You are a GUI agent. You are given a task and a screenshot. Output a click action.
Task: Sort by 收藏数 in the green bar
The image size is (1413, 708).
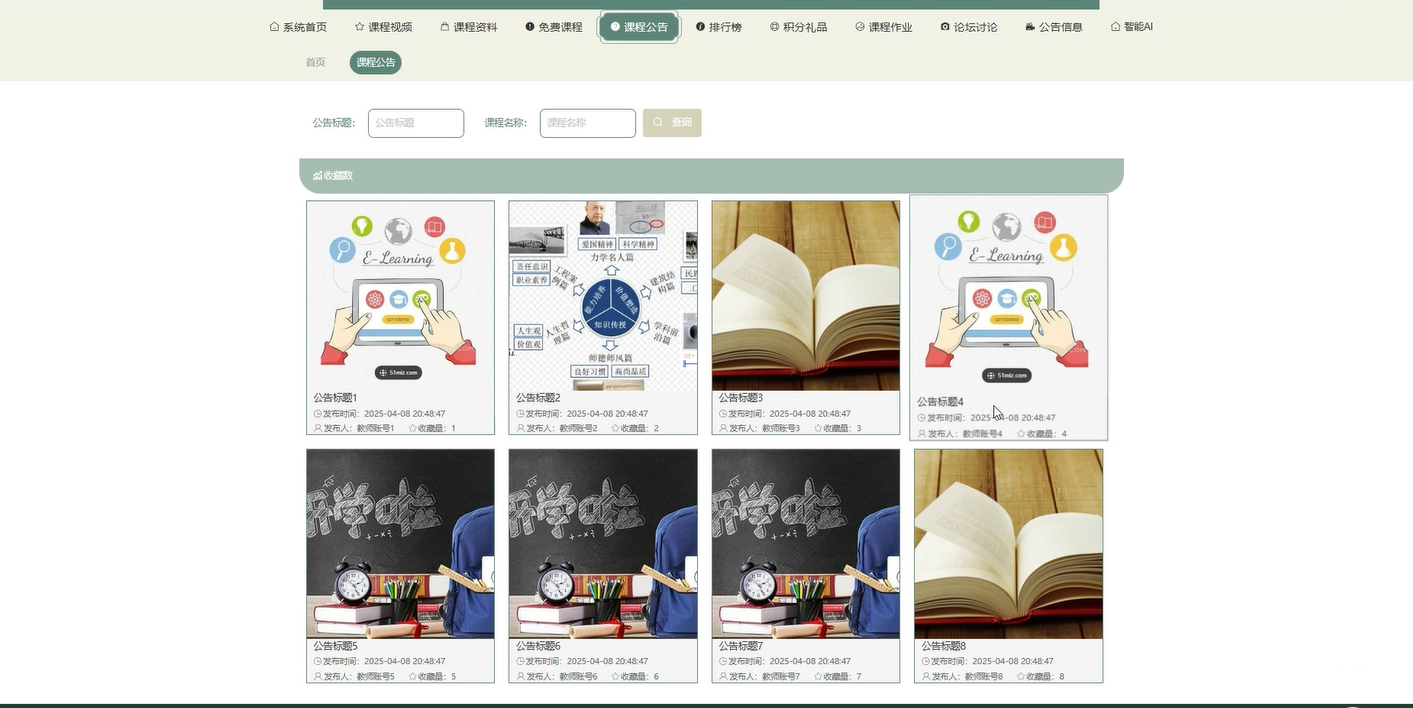[332, 176]
